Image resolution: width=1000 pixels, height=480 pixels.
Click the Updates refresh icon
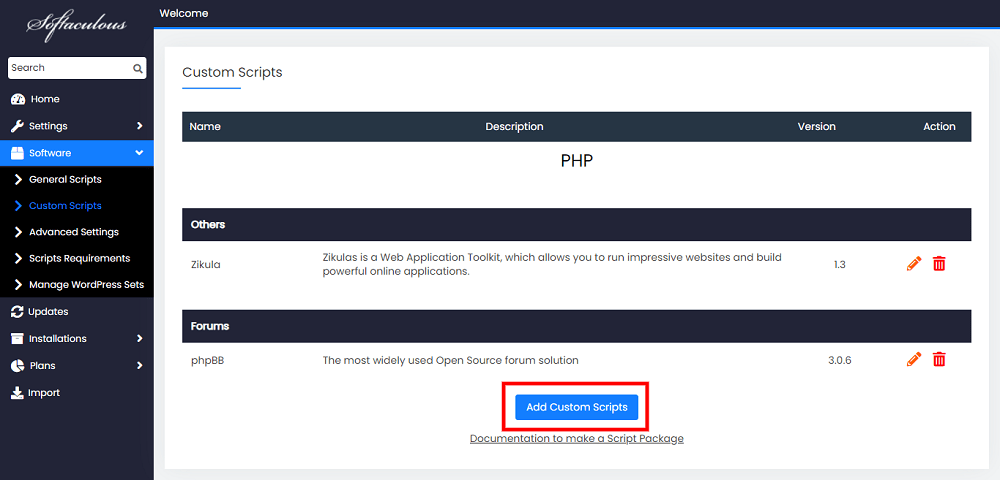pos(17,312)
